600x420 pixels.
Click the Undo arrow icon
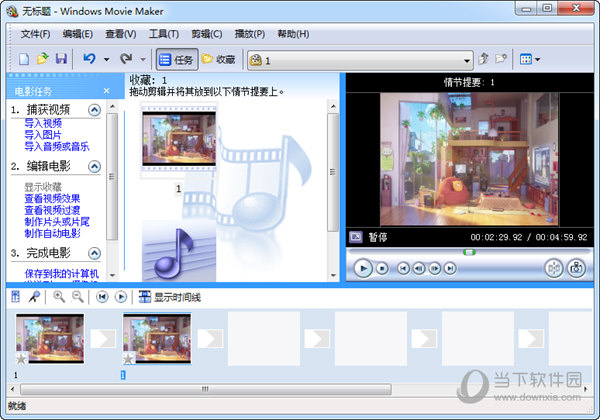coord(89,60)
